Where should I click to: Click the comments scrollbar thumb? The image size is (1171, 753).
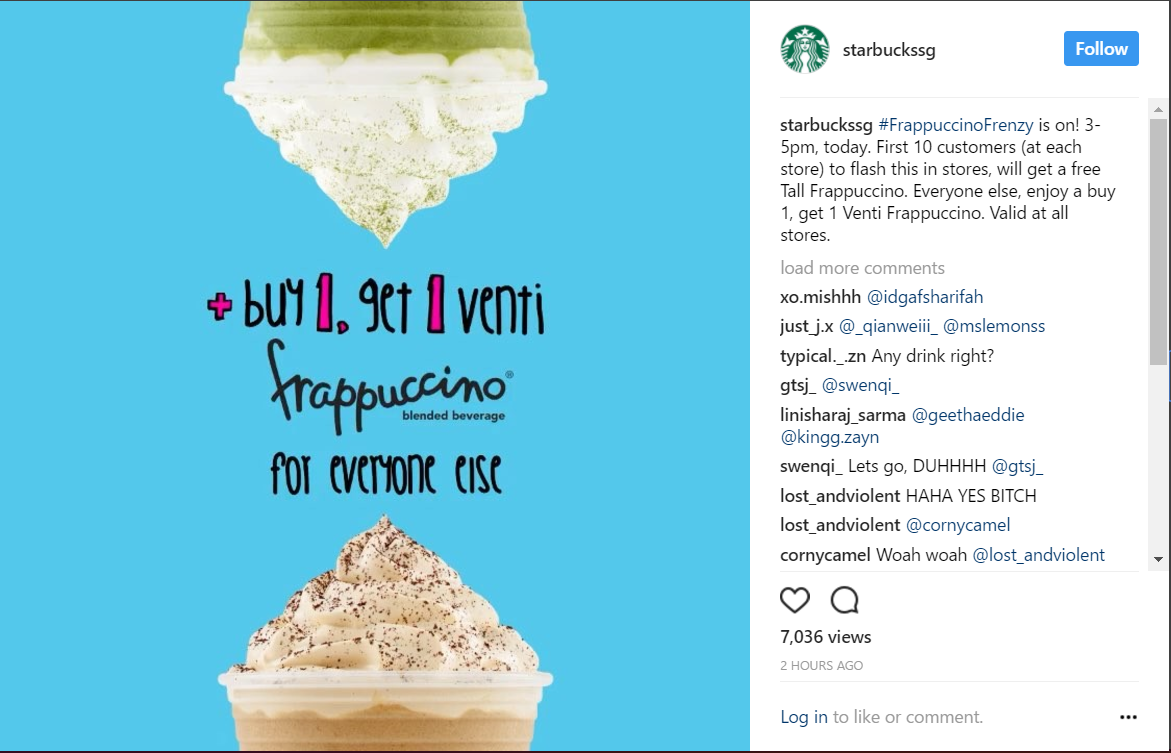(x=1158, y=241)
